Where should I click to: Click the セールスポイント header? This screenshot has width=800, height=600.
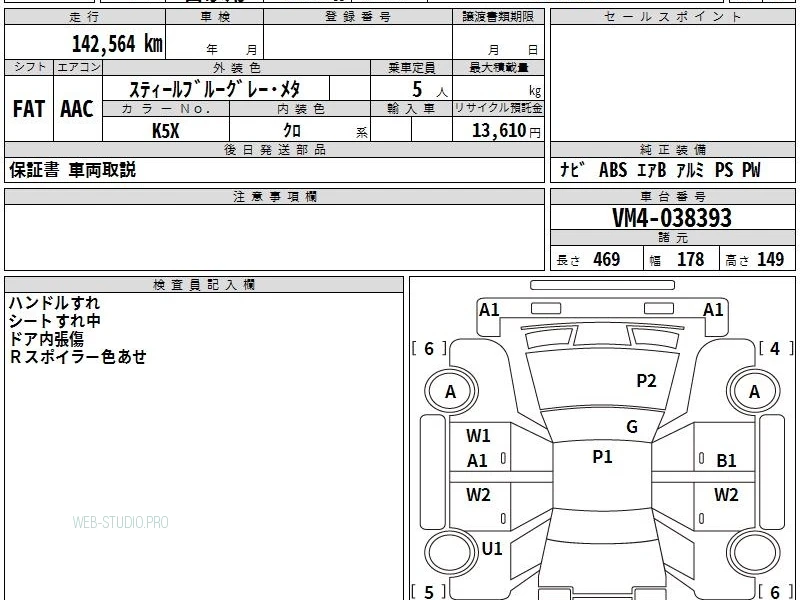point(672,16)
